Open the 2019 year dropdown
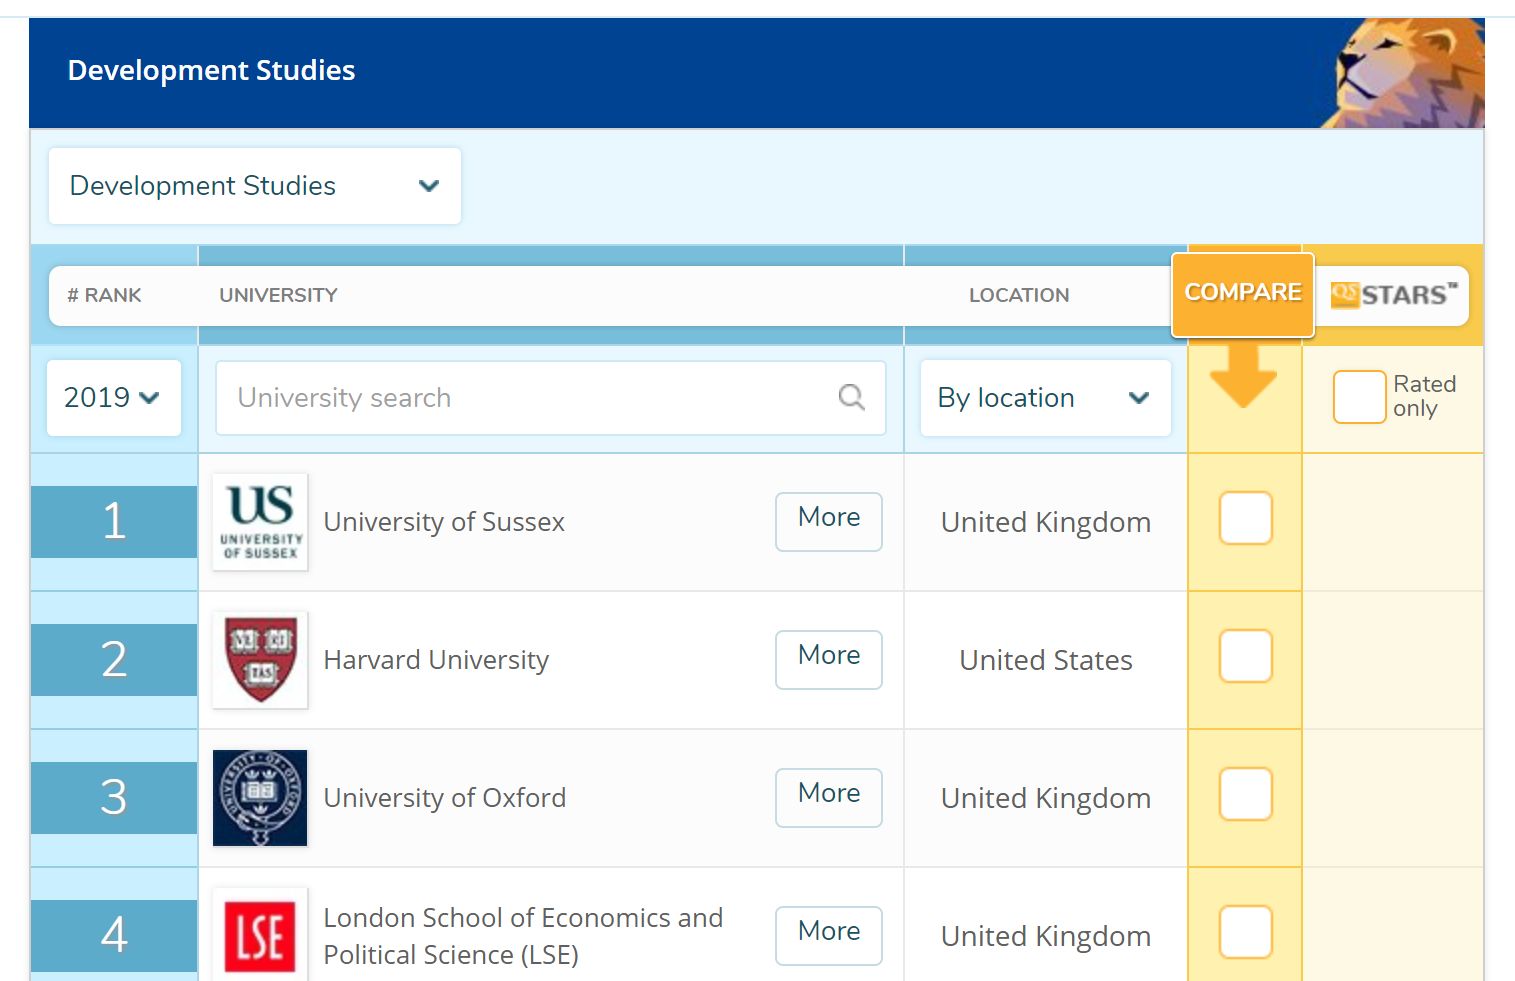 114,398
